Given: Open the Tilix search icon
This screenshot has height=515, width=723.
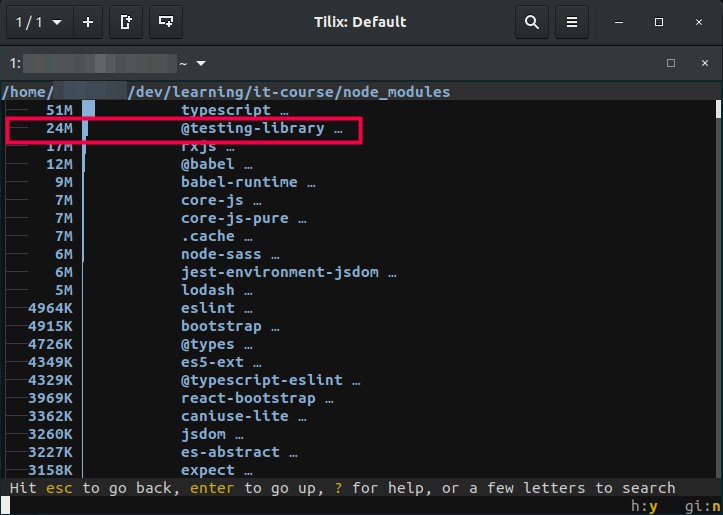Looking at the screenshot, I should [532, 22].
